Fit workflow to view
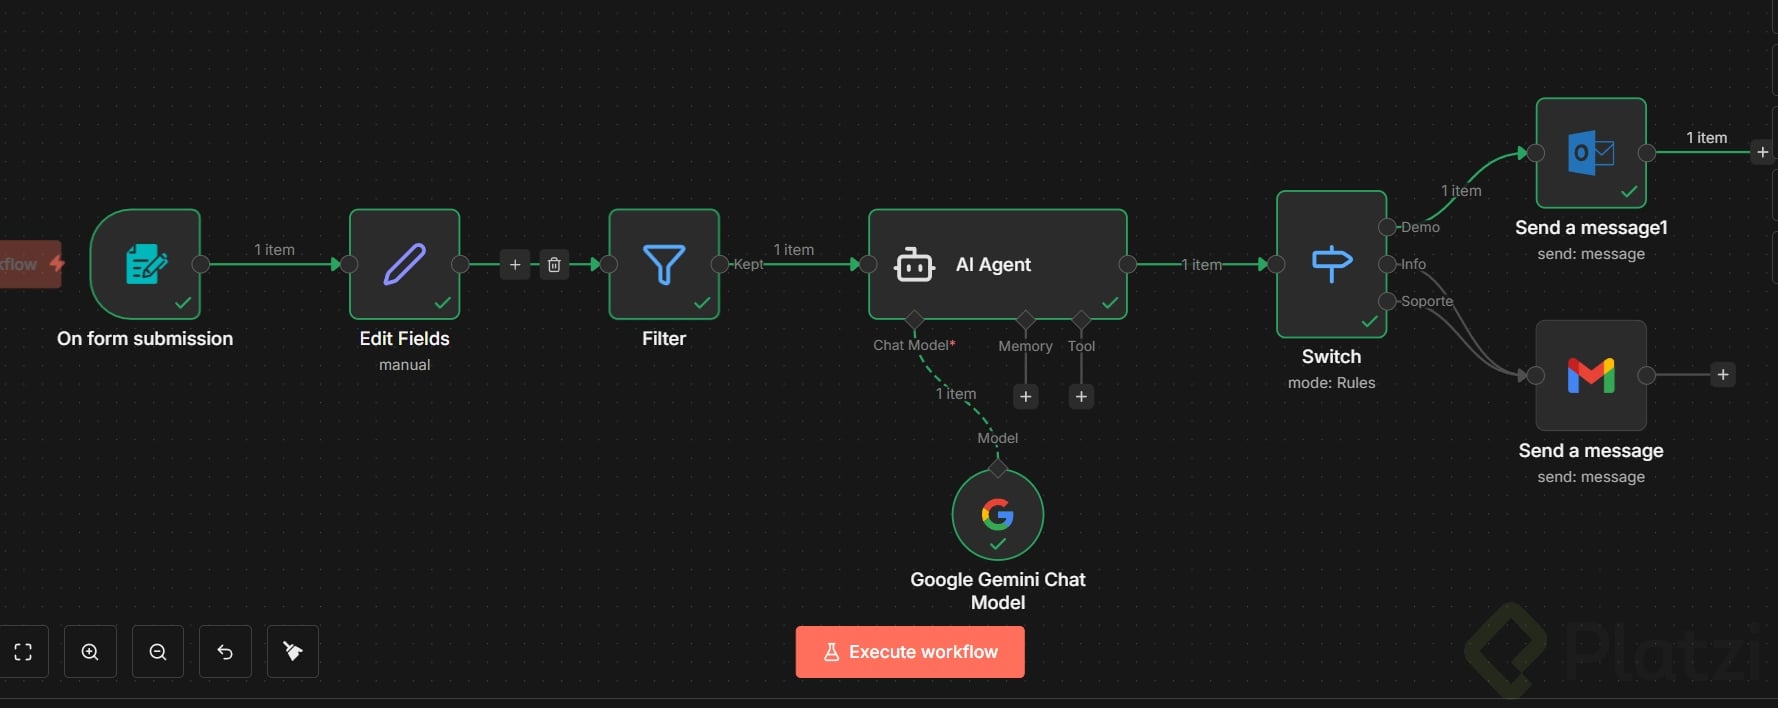 [23, 652]
